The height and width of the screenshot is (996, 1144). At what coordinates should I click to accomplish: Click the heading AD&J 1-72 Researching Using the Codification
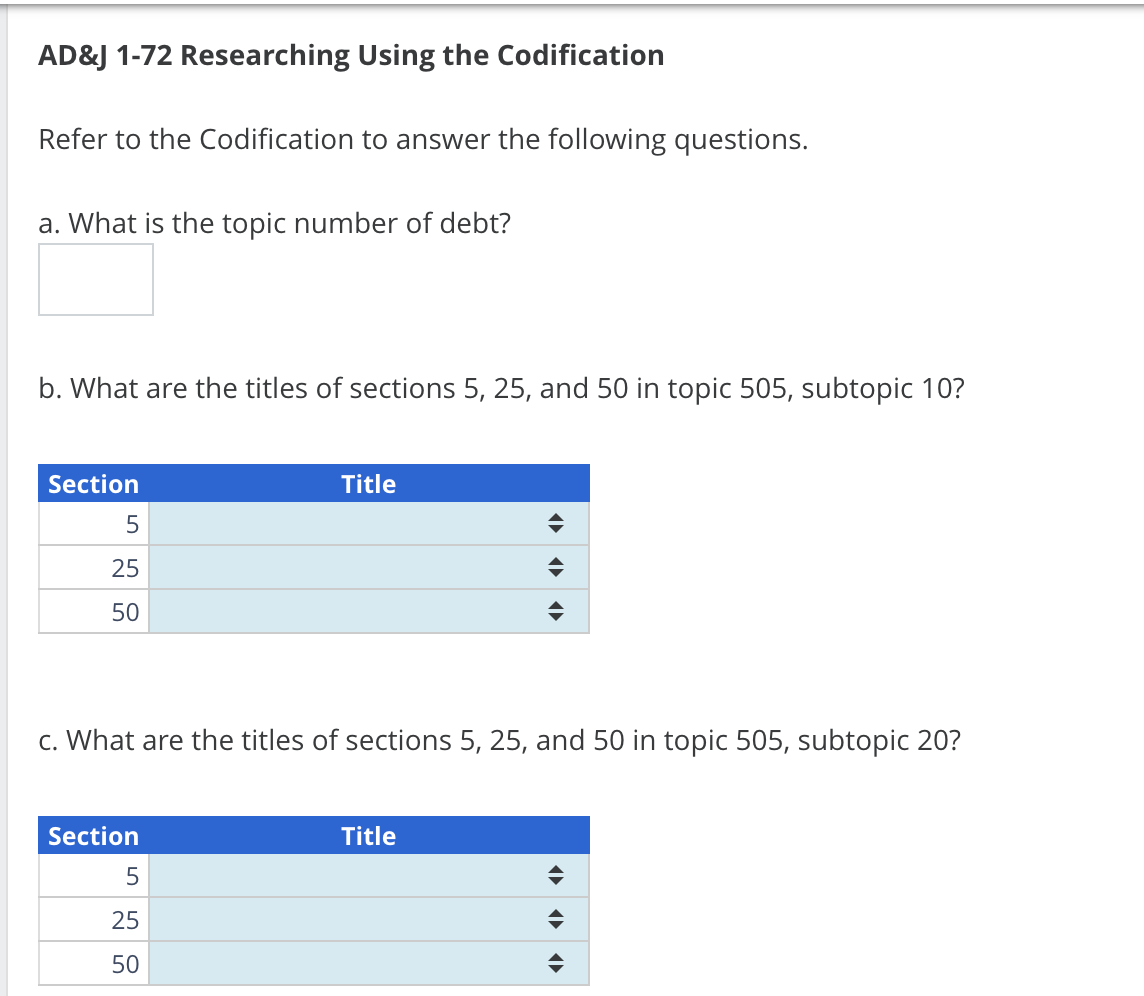(350, 56)
